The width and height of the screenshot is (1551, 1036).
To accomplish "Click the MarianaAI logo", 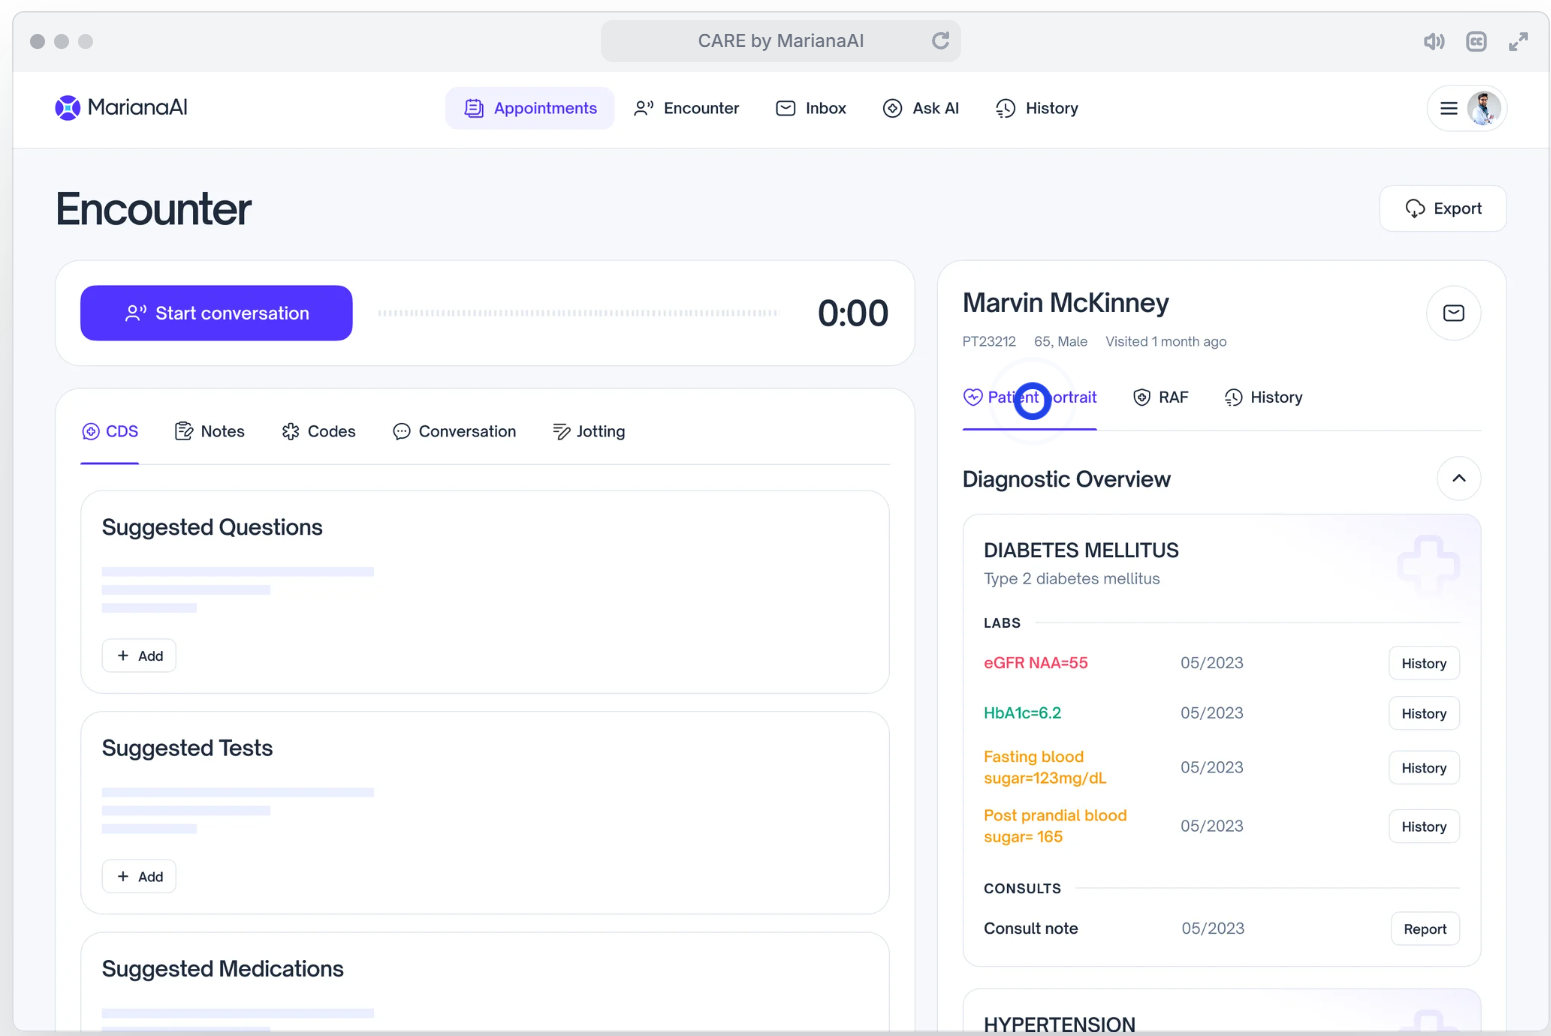I will pos(121,107).
